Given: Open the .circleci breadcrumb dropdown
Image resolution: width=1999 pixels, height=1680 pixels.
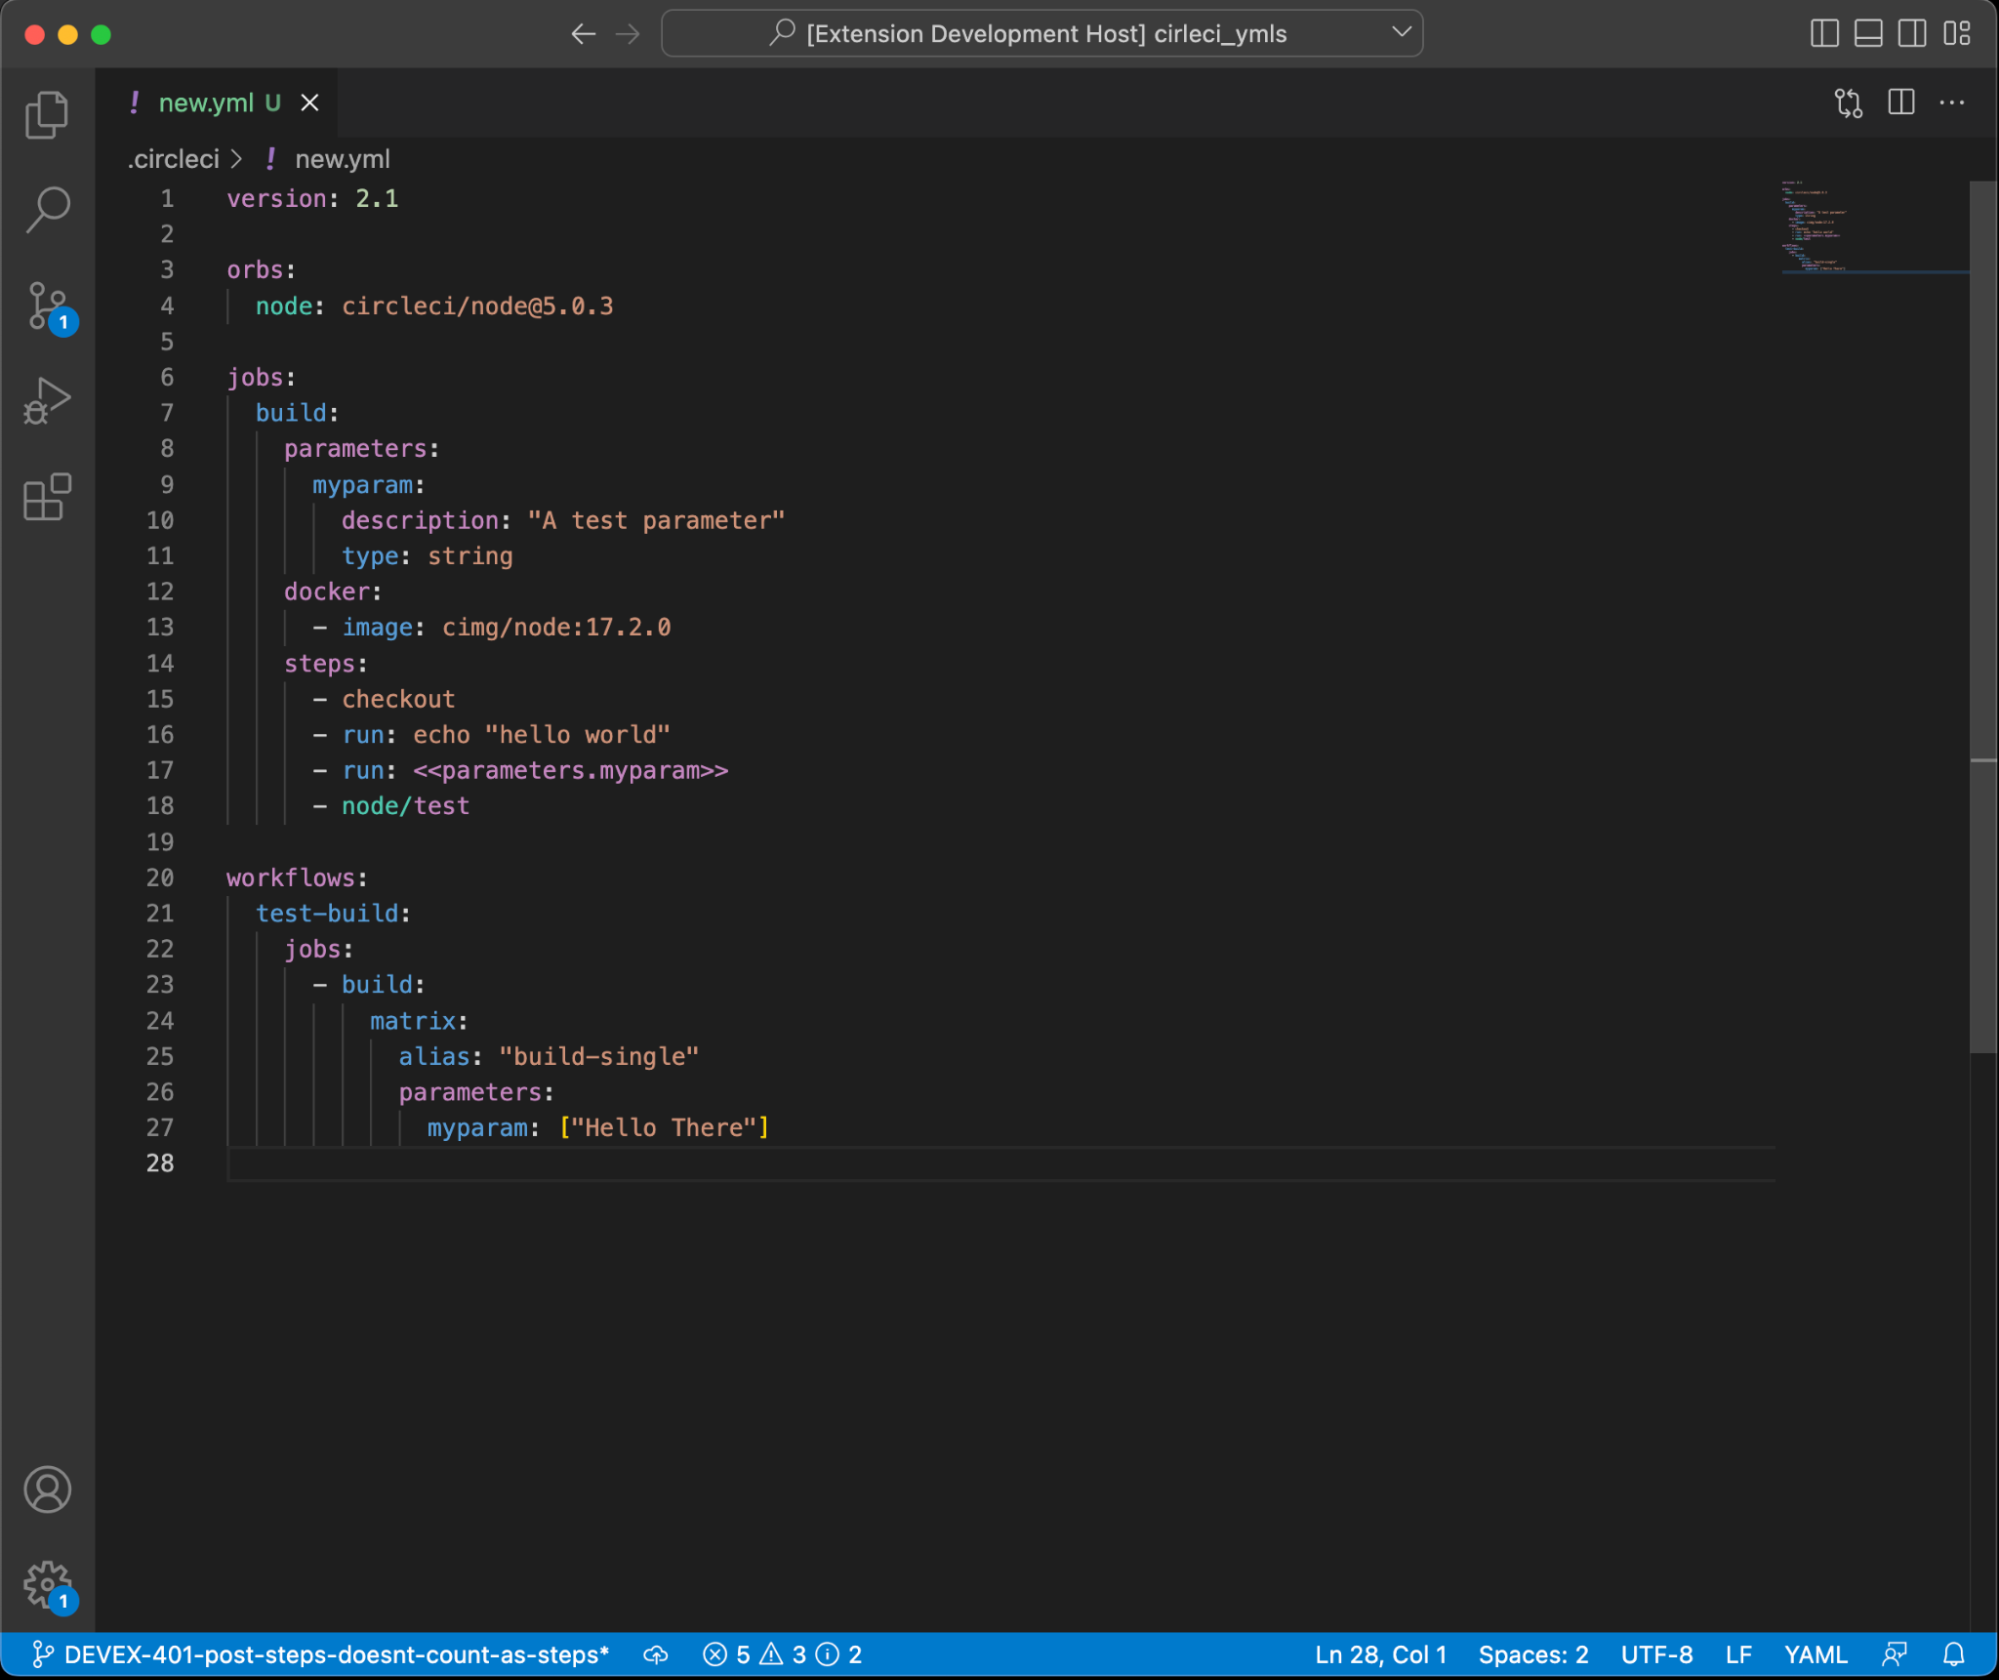Looking at the screenshot, I should click(175, 158).
